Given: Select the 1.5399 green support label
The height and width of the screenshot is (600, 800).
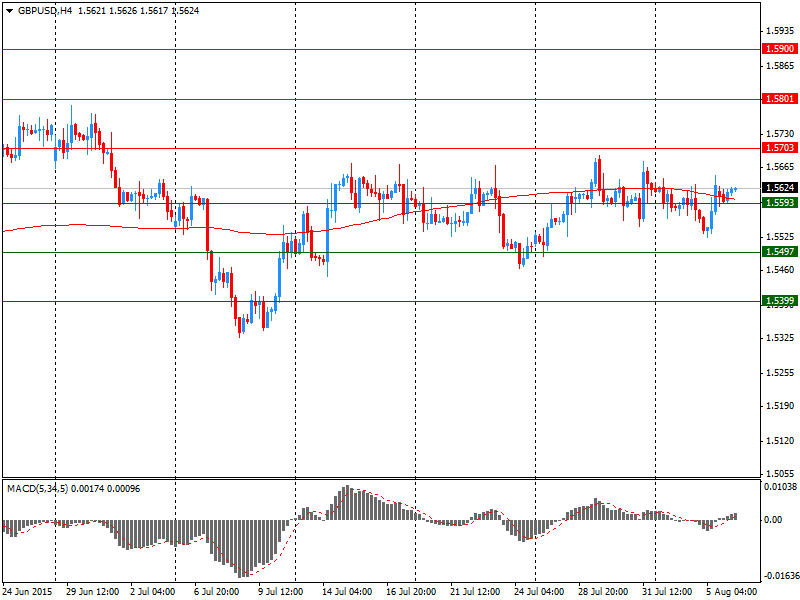Looking at the screenshot, I should coord(780,301).
